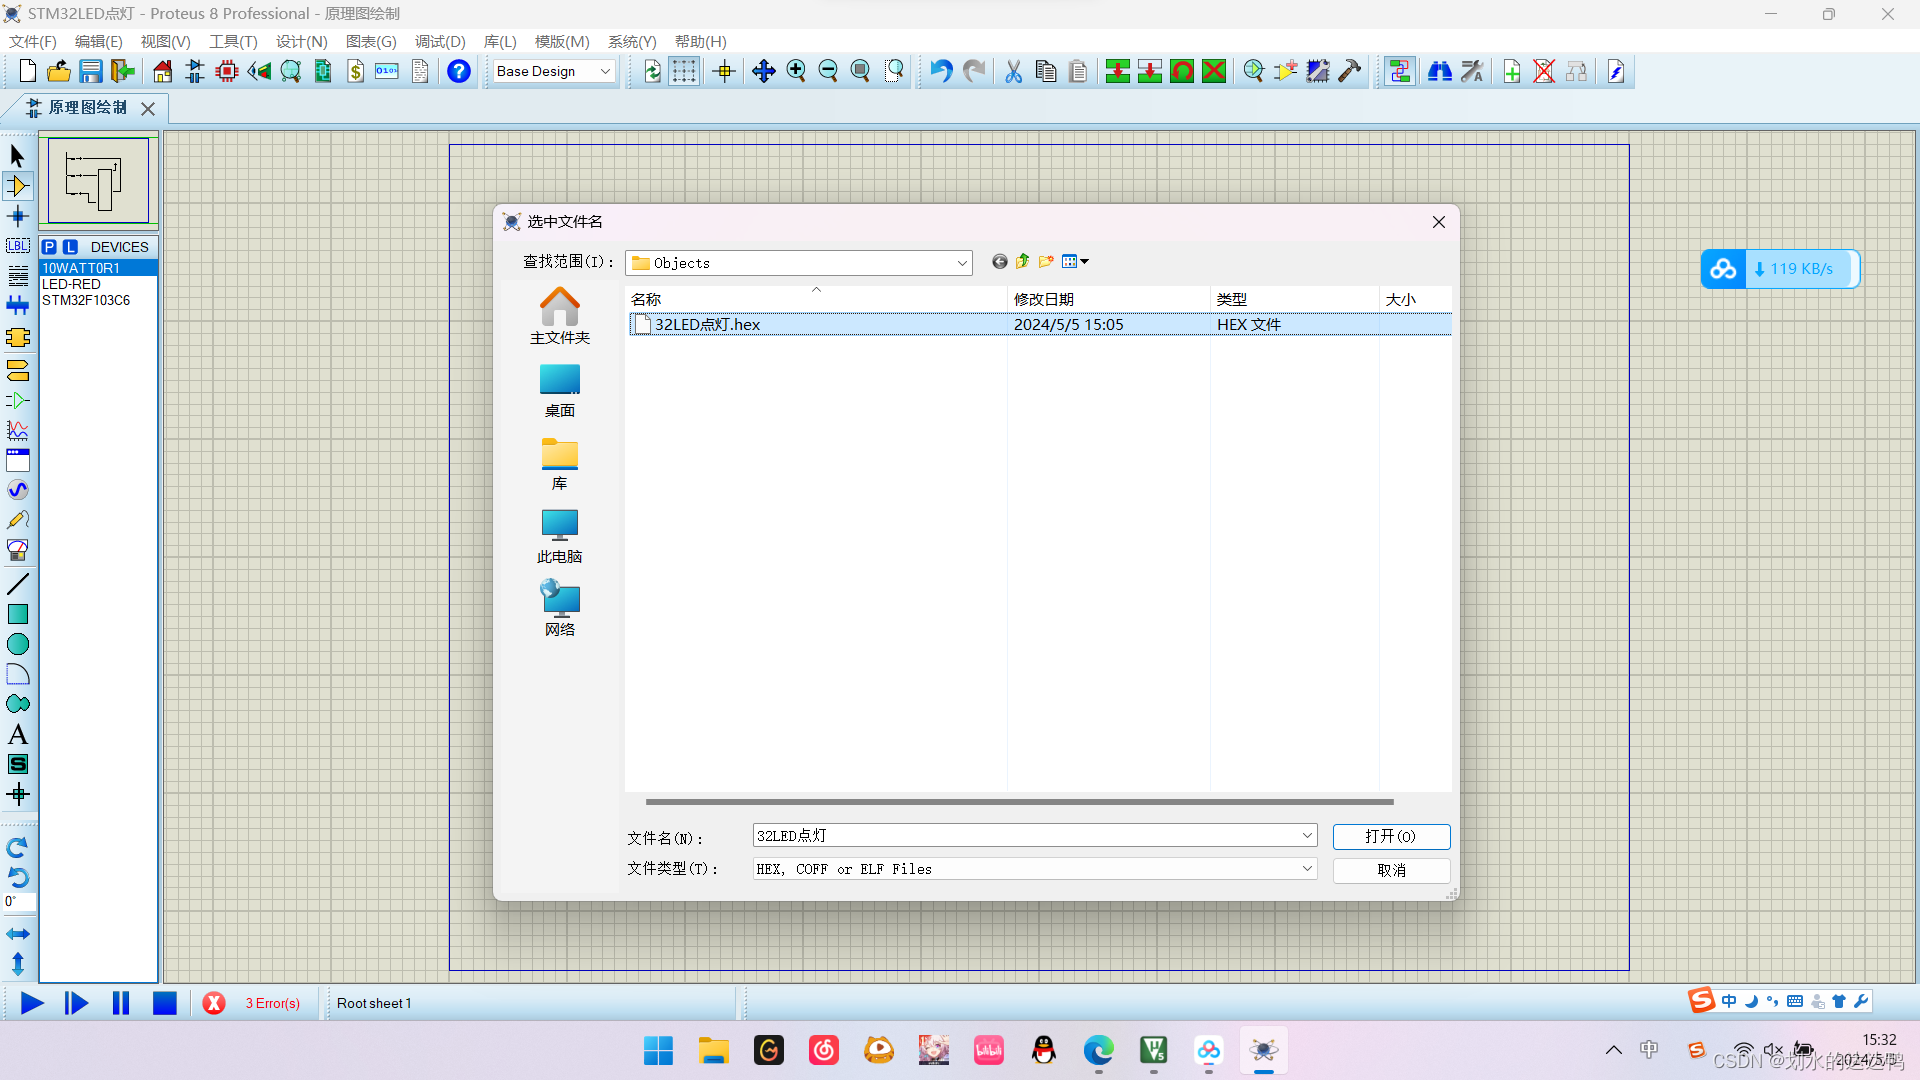Expand the 文件类型 HEX, COFF or ELF dropdown
Viewport: 1920px width, 1080px height.
click(1306, 869)
